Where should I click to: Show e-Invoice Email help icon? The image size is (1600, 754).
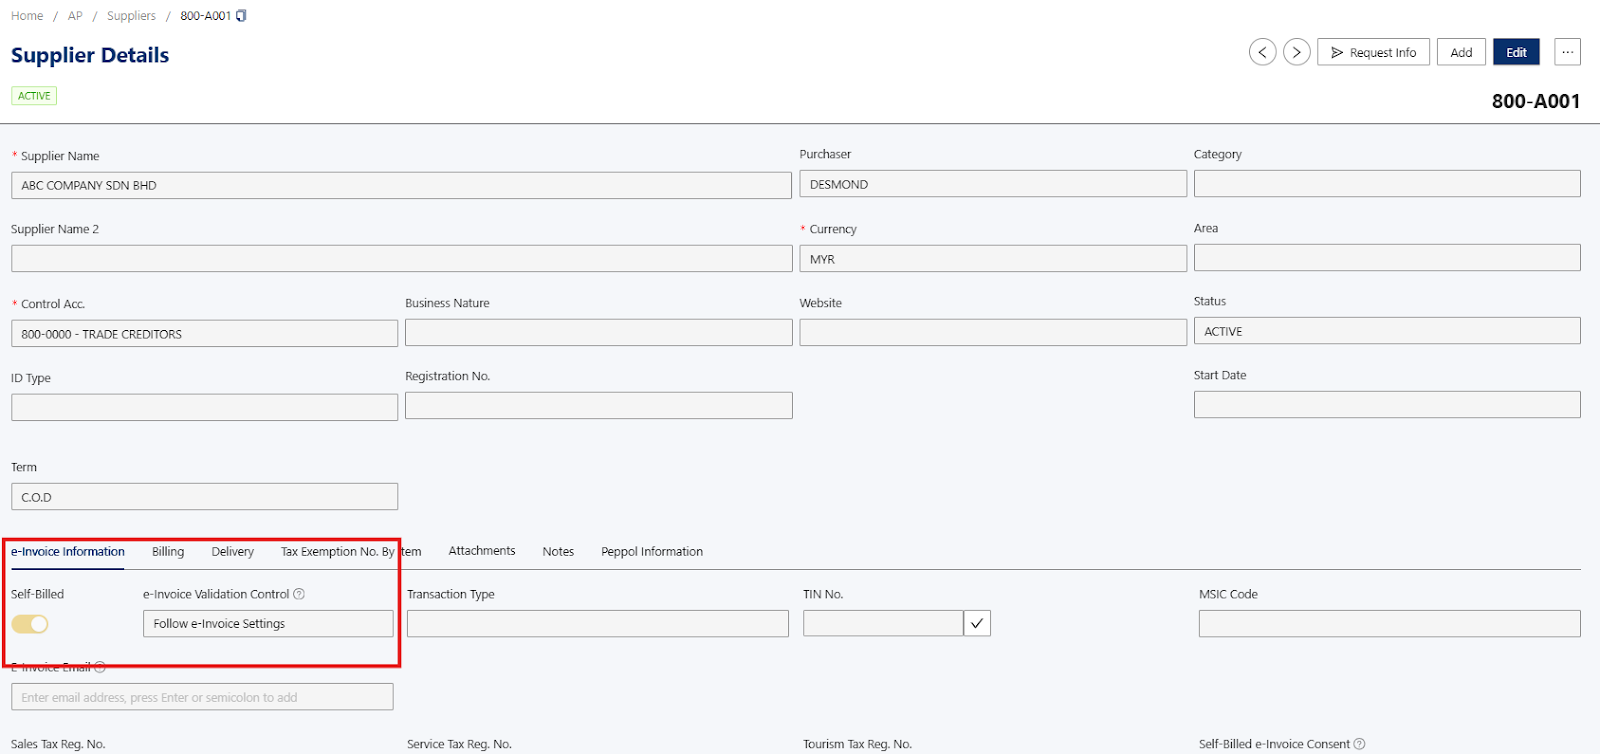[x=100, y=667]
